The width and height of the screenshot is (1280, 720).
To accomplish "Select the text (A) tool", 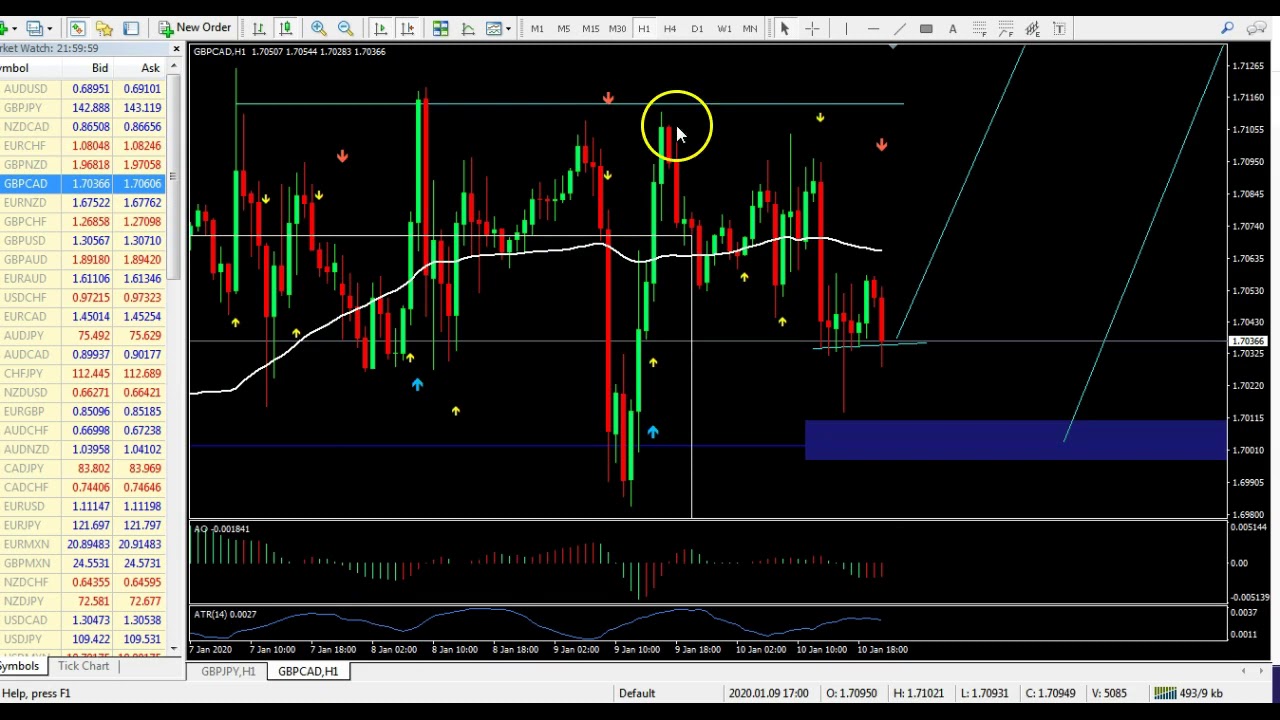I will (953, 28).
